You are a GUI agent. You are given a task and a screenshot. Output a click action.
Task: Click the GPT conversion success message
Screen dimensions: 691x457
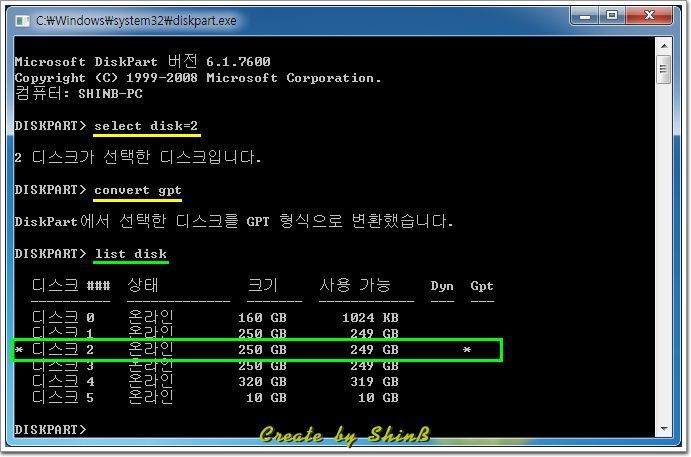[x=234, y=221]
